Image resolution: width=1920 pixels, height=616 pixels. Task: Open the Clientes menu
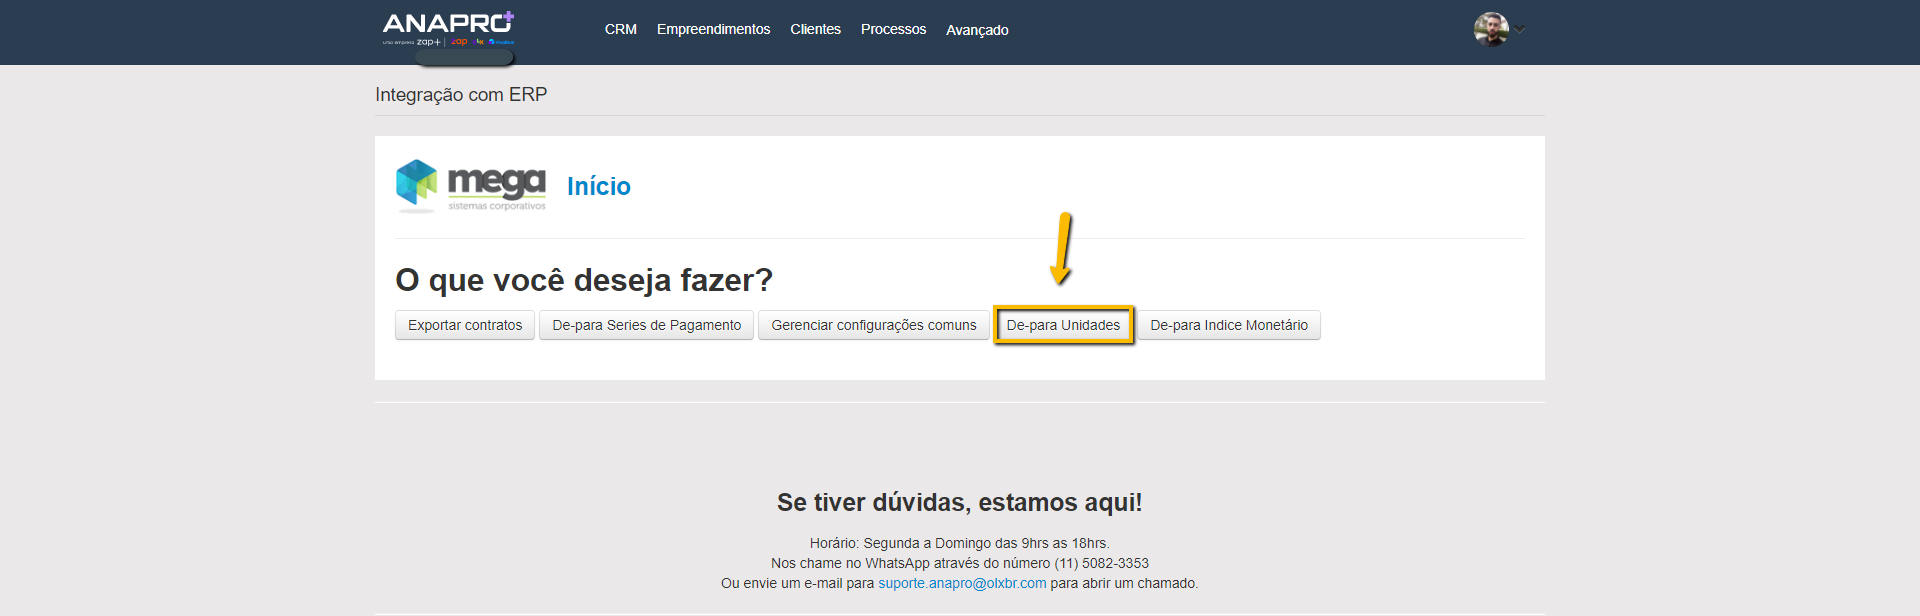[815, 30]
